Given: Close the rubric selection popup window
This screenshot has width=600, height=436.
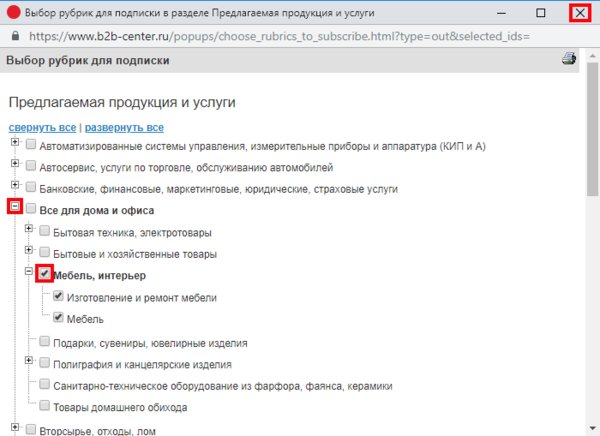Looking at the screenshot, I should coord(580,13).
